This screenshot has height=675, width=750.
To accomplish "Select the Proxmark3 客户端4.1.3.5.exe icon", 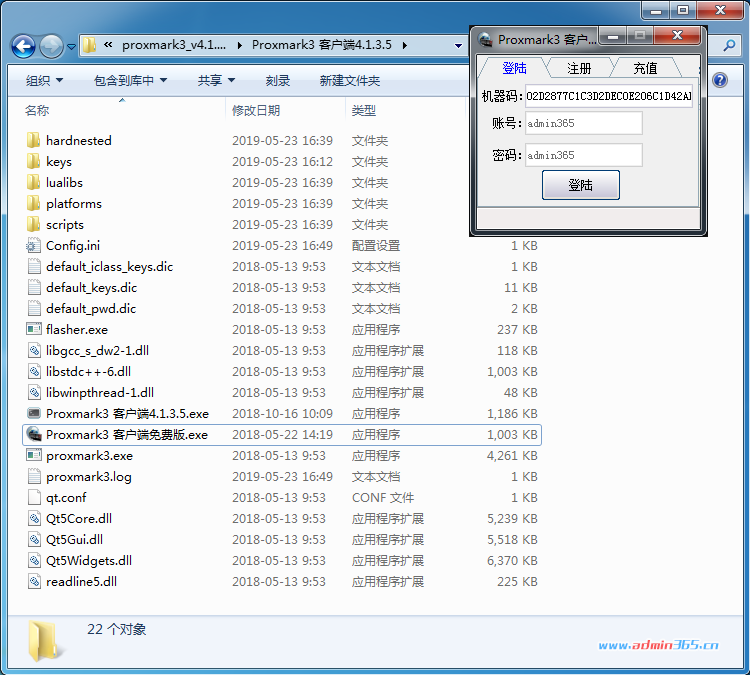I will coord(34,413).
